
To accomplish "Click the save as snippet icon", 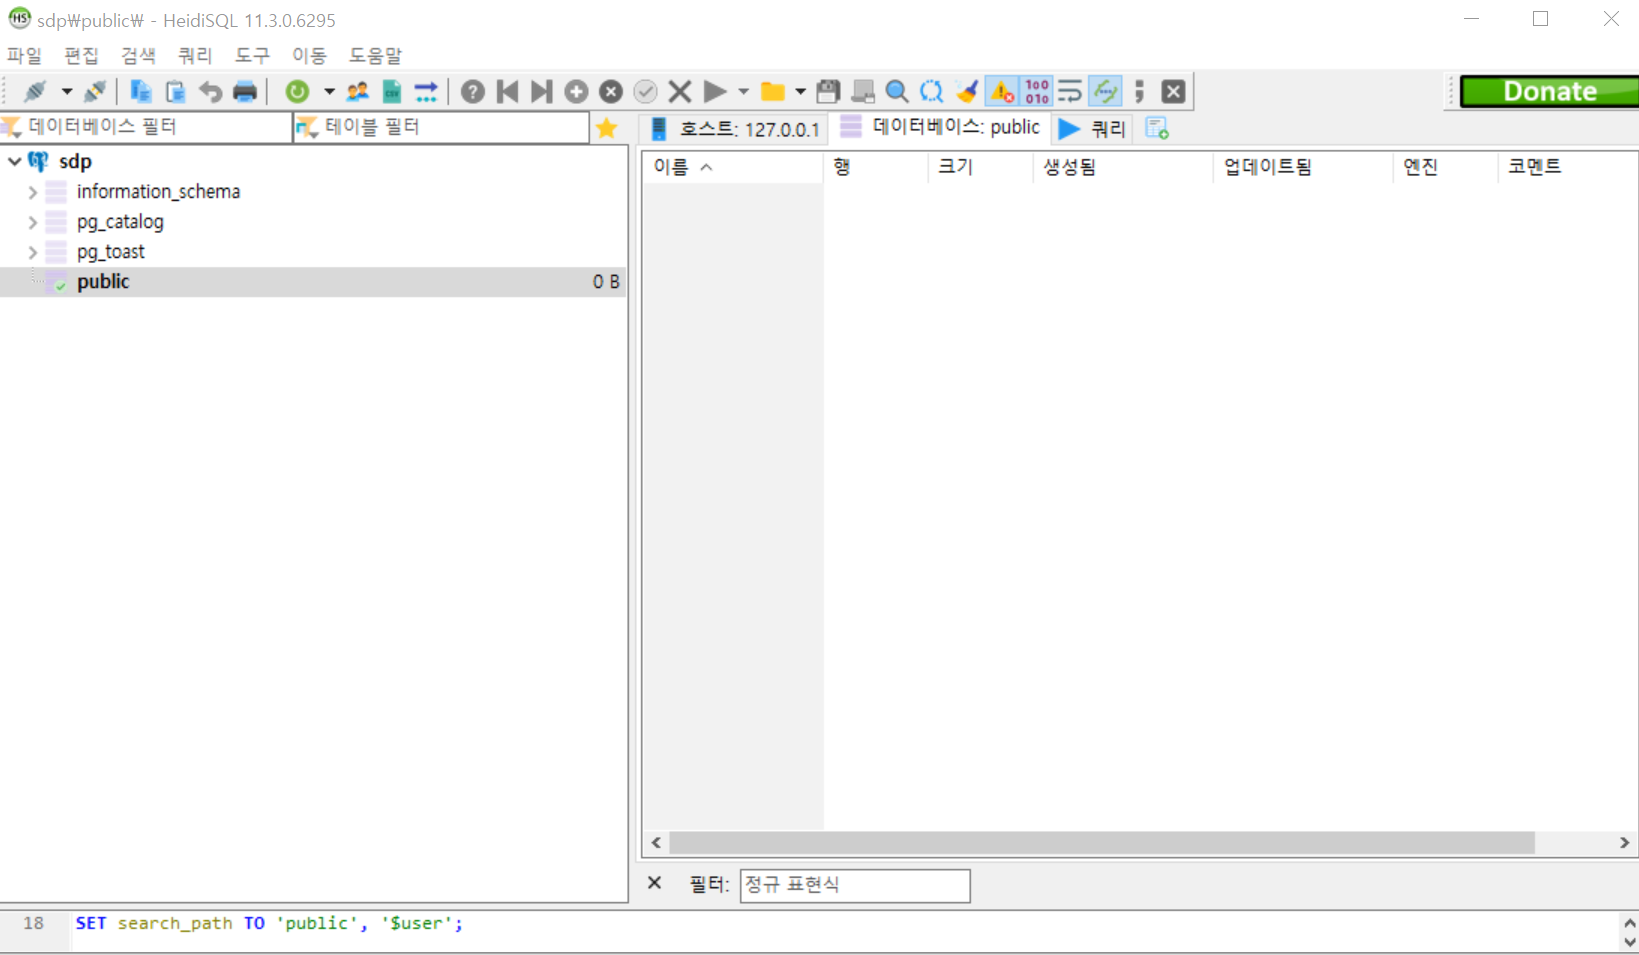I will coord(863,92).
